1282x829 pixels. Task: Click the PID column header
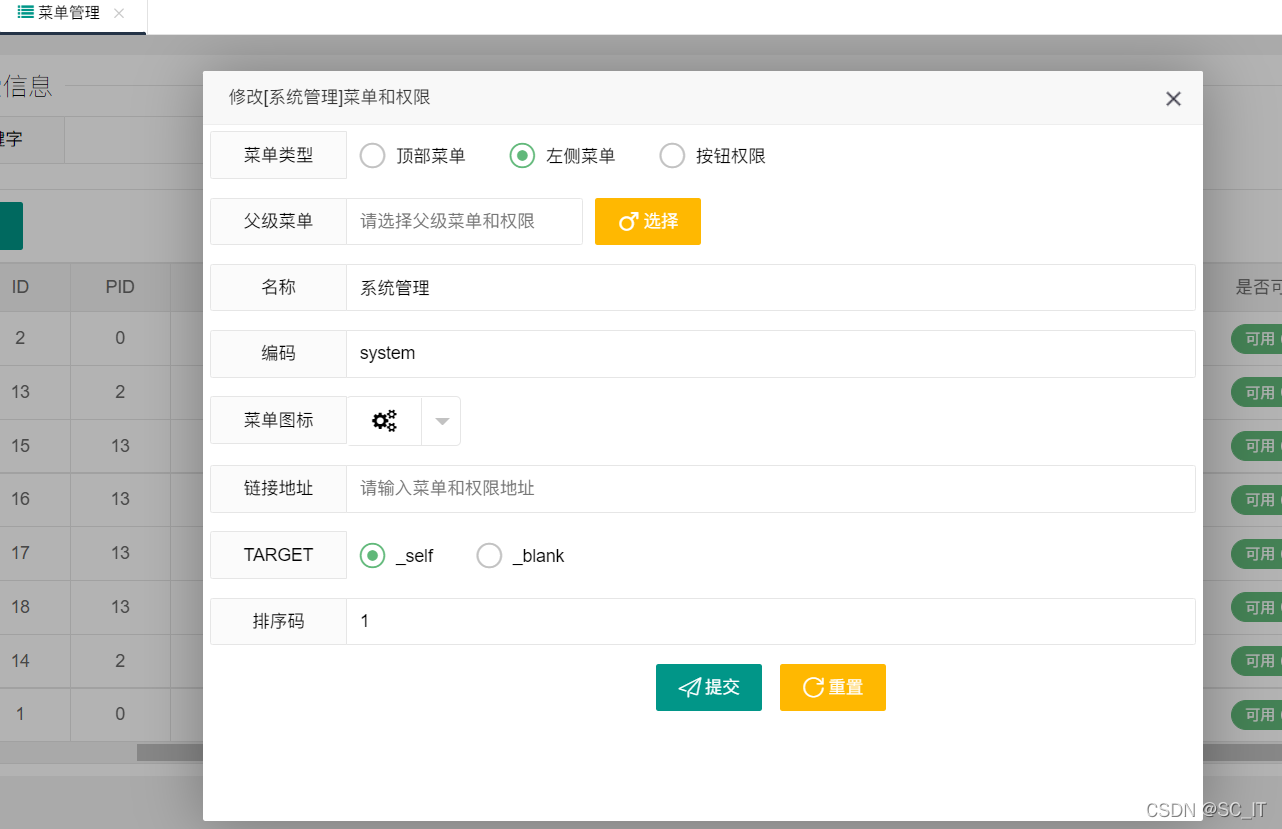(x=120, y=287)
